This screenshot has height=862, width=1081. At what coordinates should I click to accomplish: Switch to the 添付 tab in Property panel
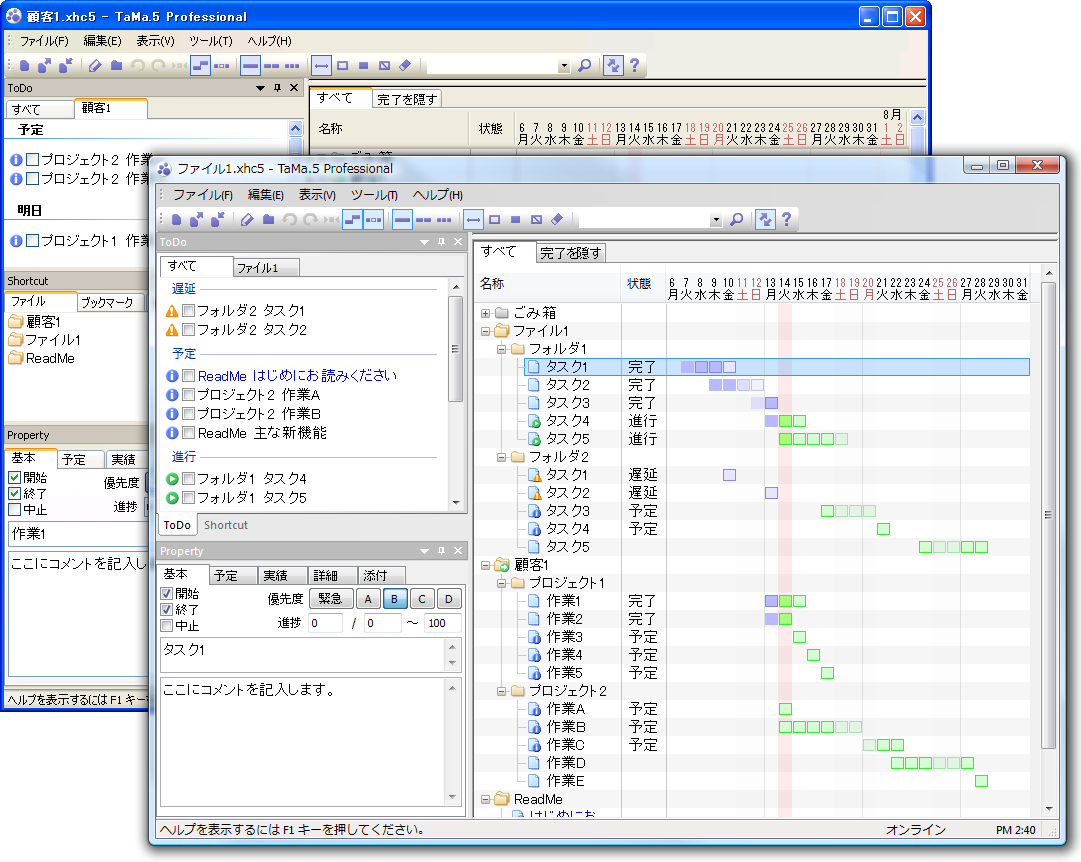pyautogui.click(x=375, y=575)
